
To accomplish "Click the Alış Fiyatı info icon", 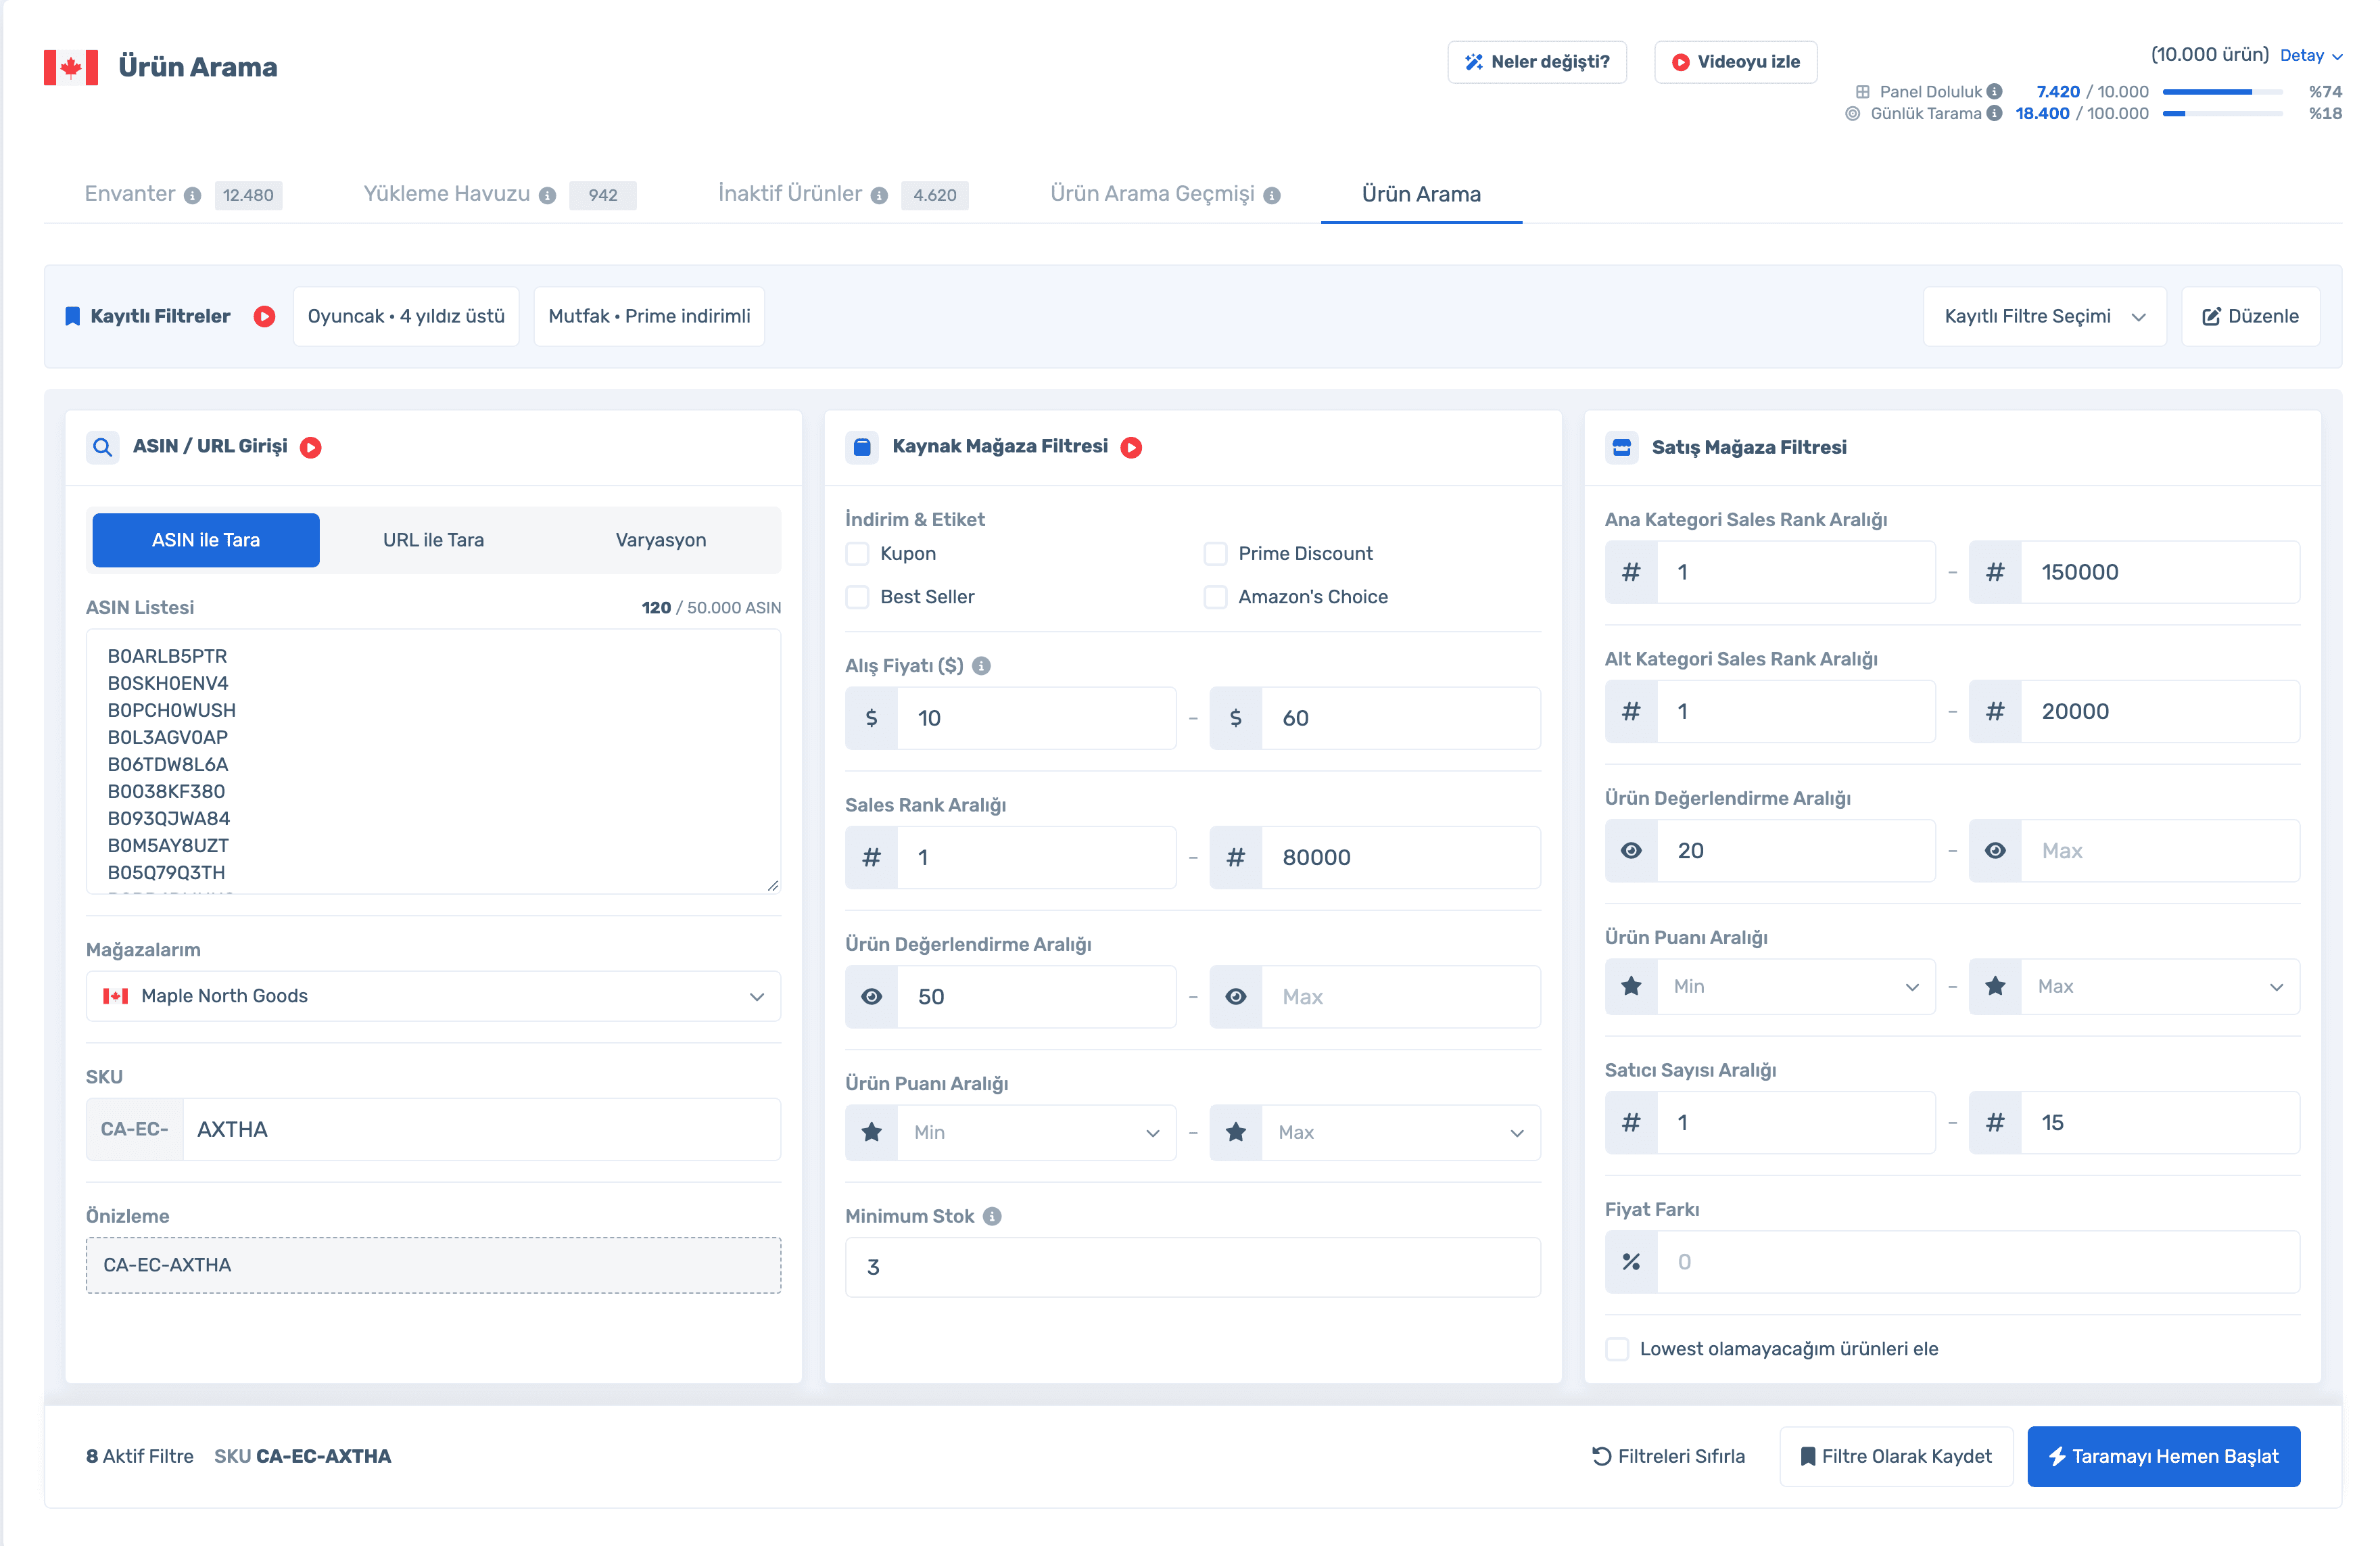I will 981,666.
